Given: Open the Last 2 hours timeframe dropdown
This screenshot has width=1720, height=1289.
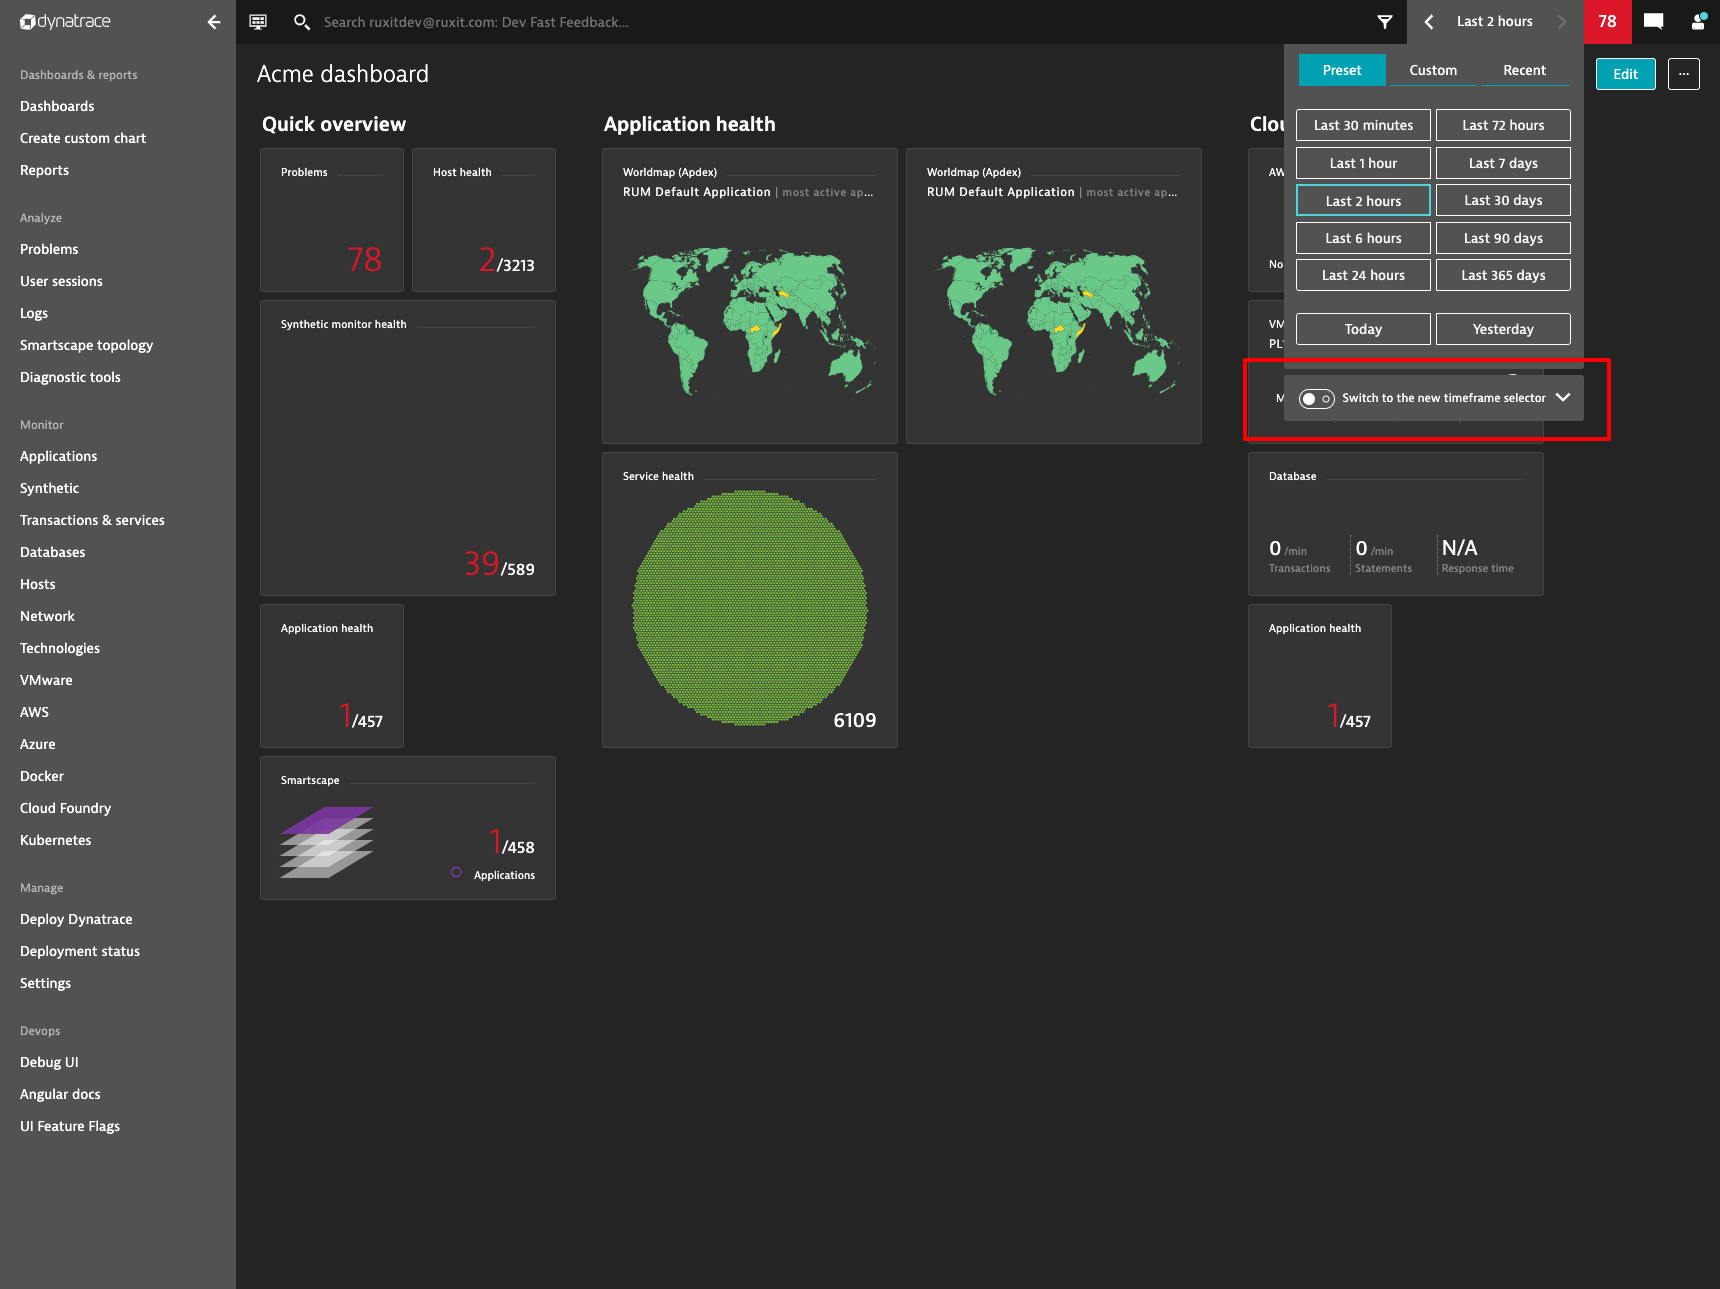Looking at the screenshot, I should tap(1494, 22).
